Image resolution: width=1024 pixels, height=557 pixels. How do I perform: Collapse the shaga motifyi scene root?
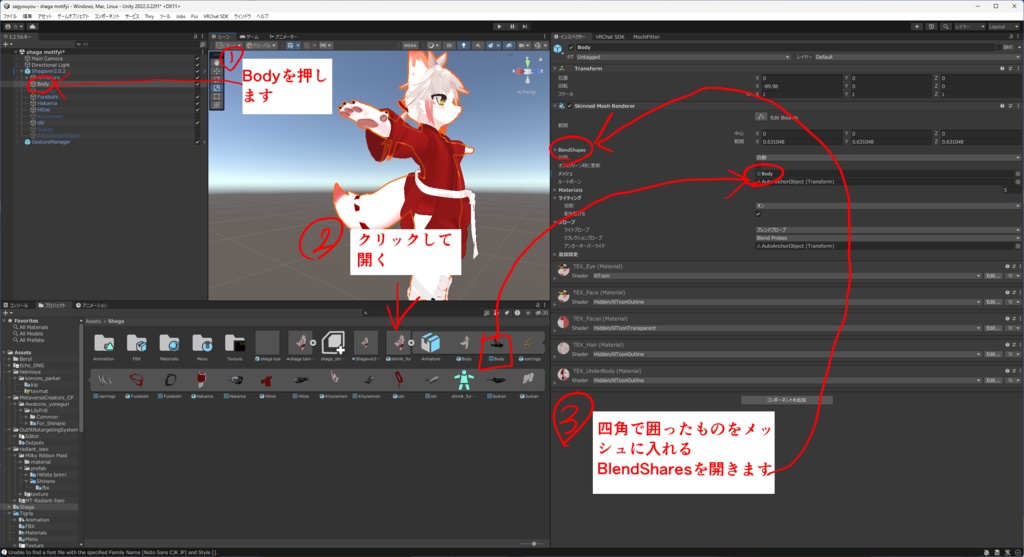click(16, 52)
